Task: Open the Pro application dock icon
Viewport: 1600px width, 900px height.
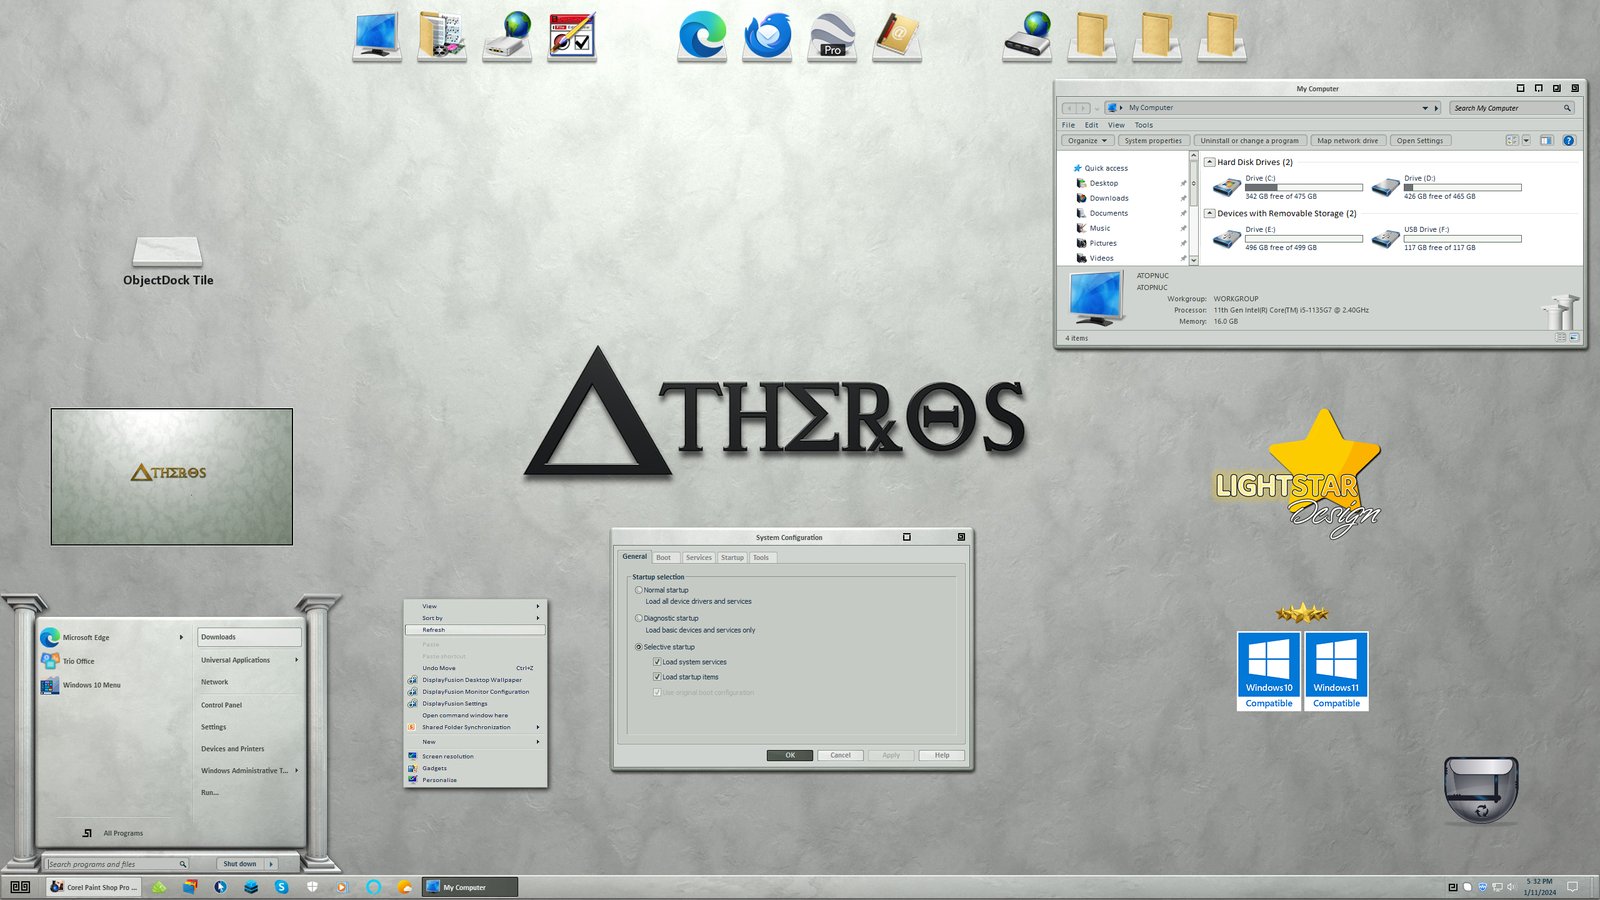Action: click(832, 36)
